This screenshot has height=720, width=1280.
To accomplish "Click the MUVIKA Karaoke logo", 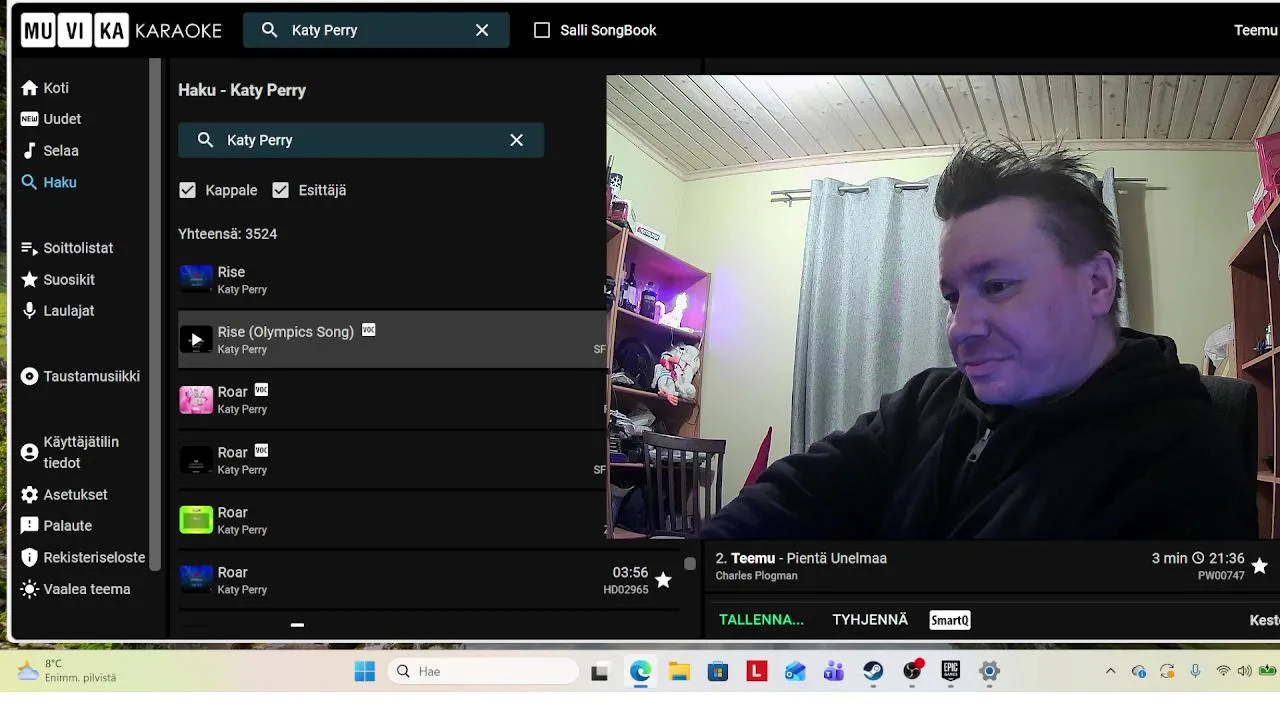I will coord(121,30).
